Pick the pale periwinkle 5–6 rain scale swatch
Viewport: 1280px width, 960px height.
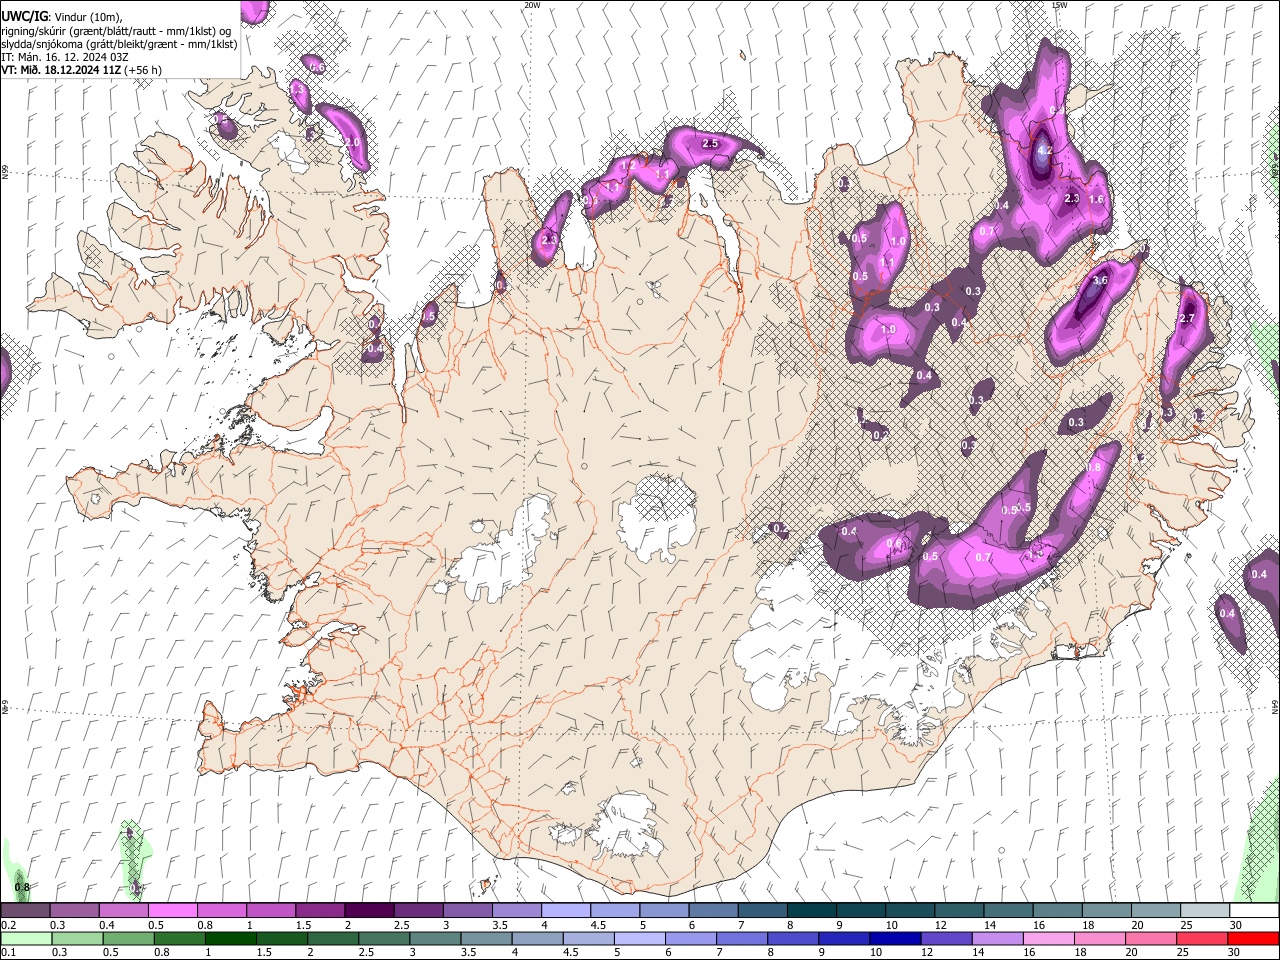pyautogui.click(x=638, y=938)
